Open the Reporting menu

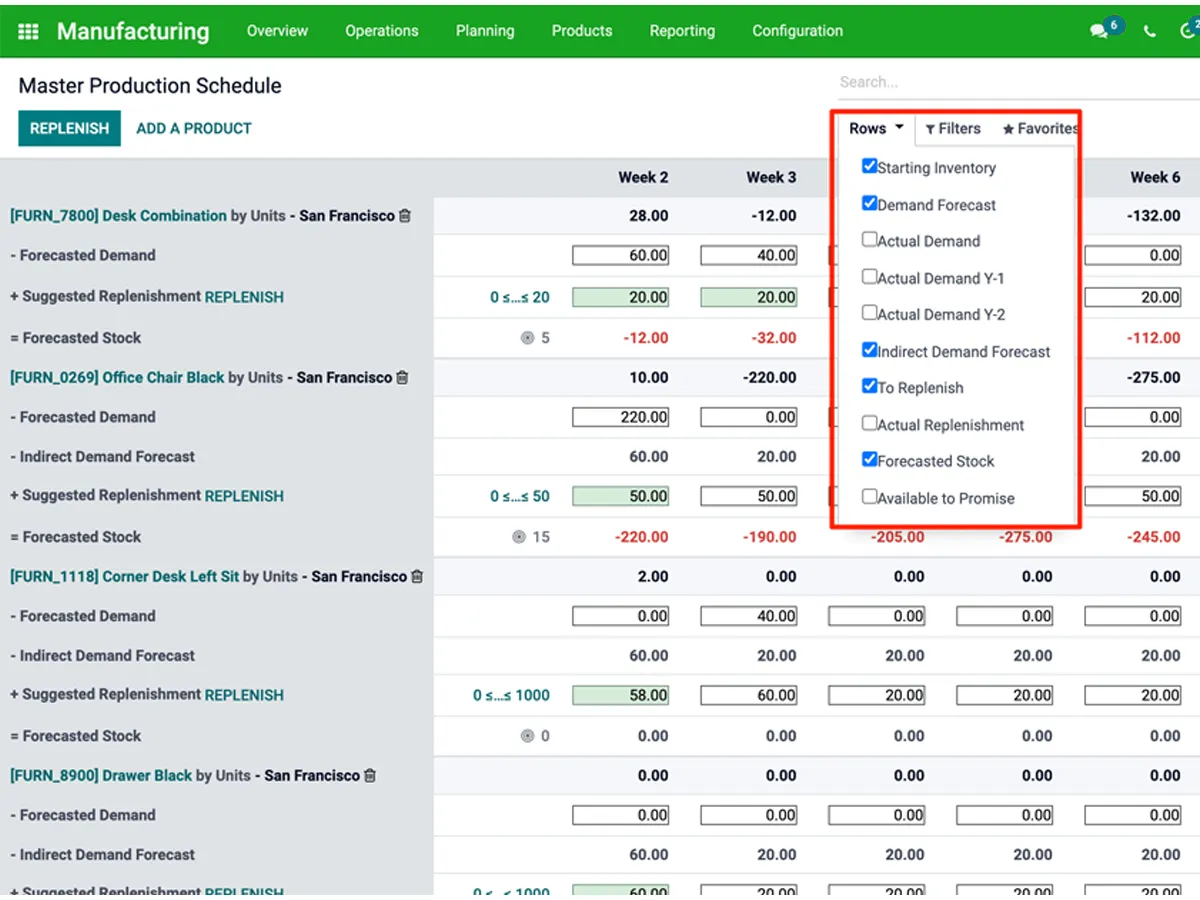[682, 30]
